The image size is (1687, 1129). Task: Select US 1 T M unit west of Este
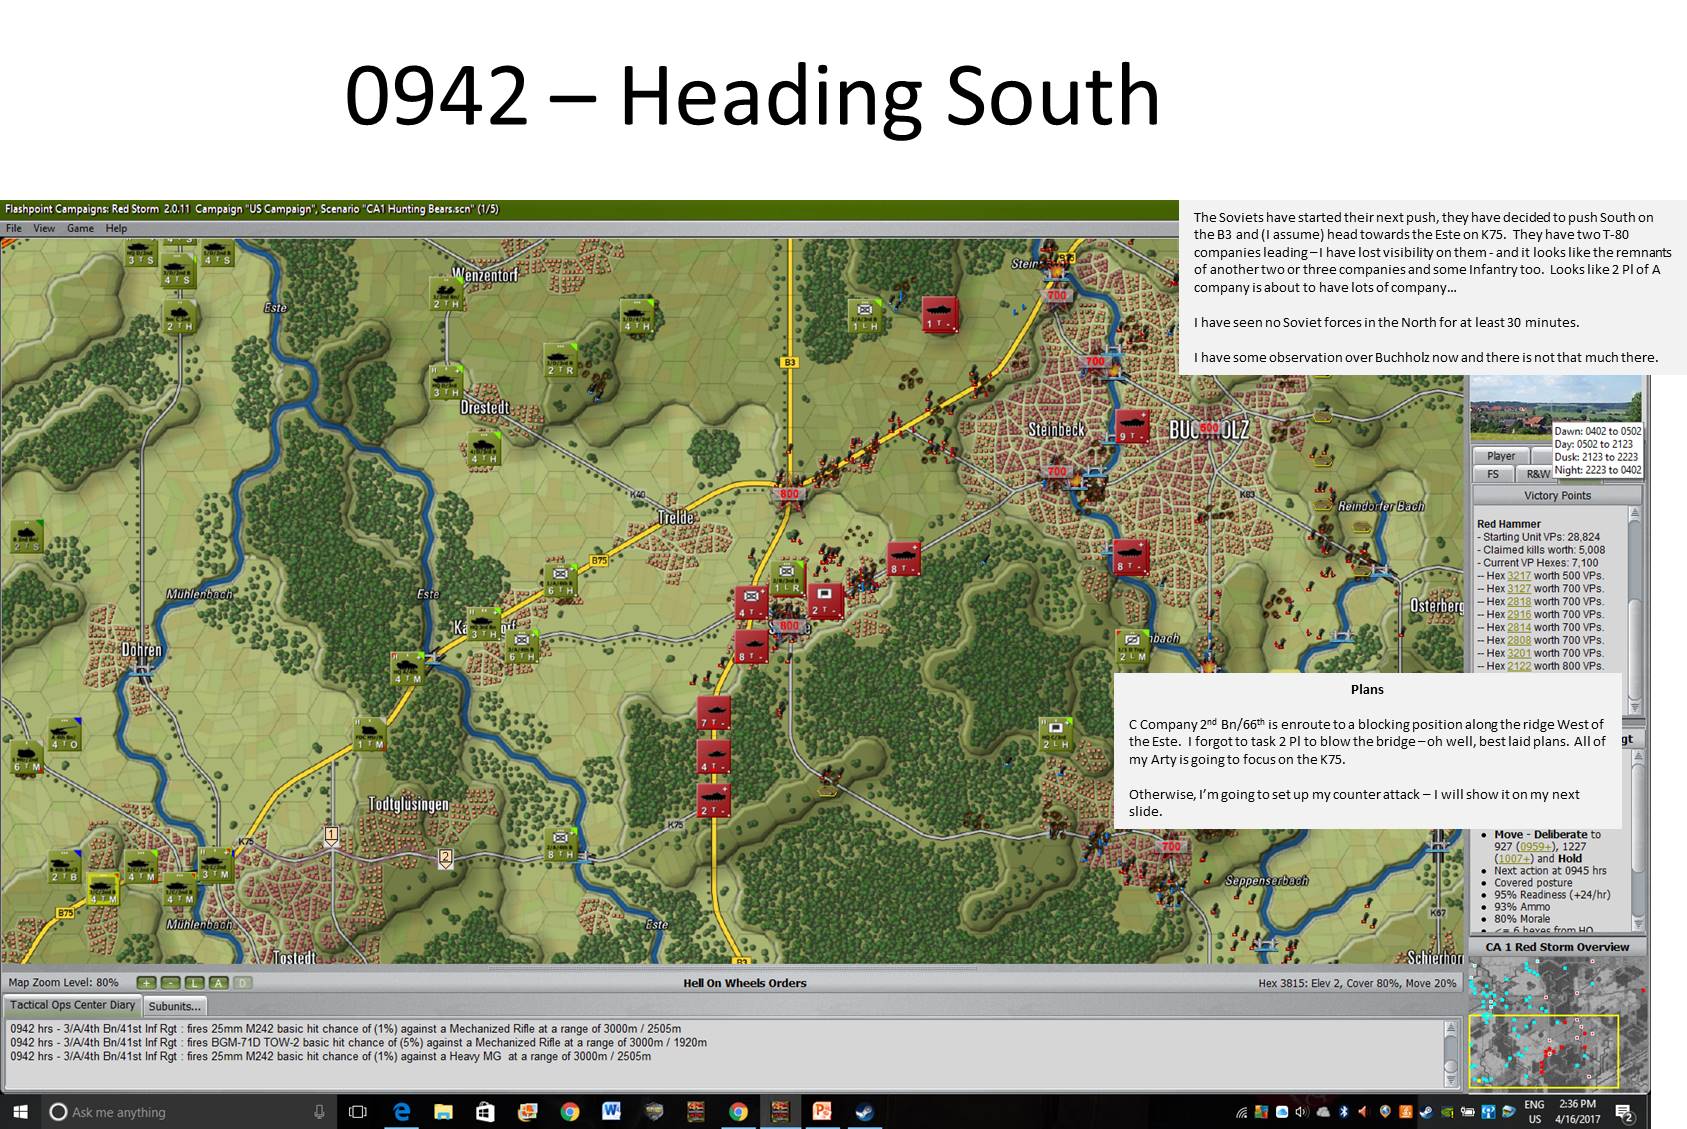click(x=369, y=733)
